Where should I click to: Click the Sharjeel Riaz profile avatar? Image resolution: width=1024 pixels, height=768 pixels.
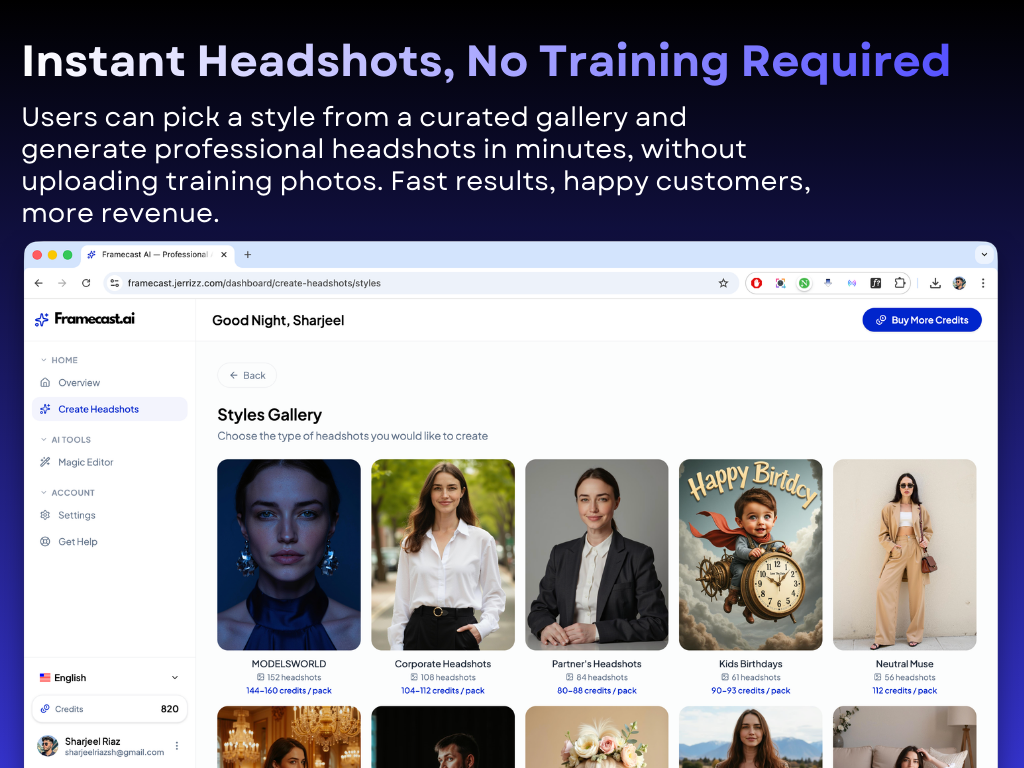tap(47, 746)
